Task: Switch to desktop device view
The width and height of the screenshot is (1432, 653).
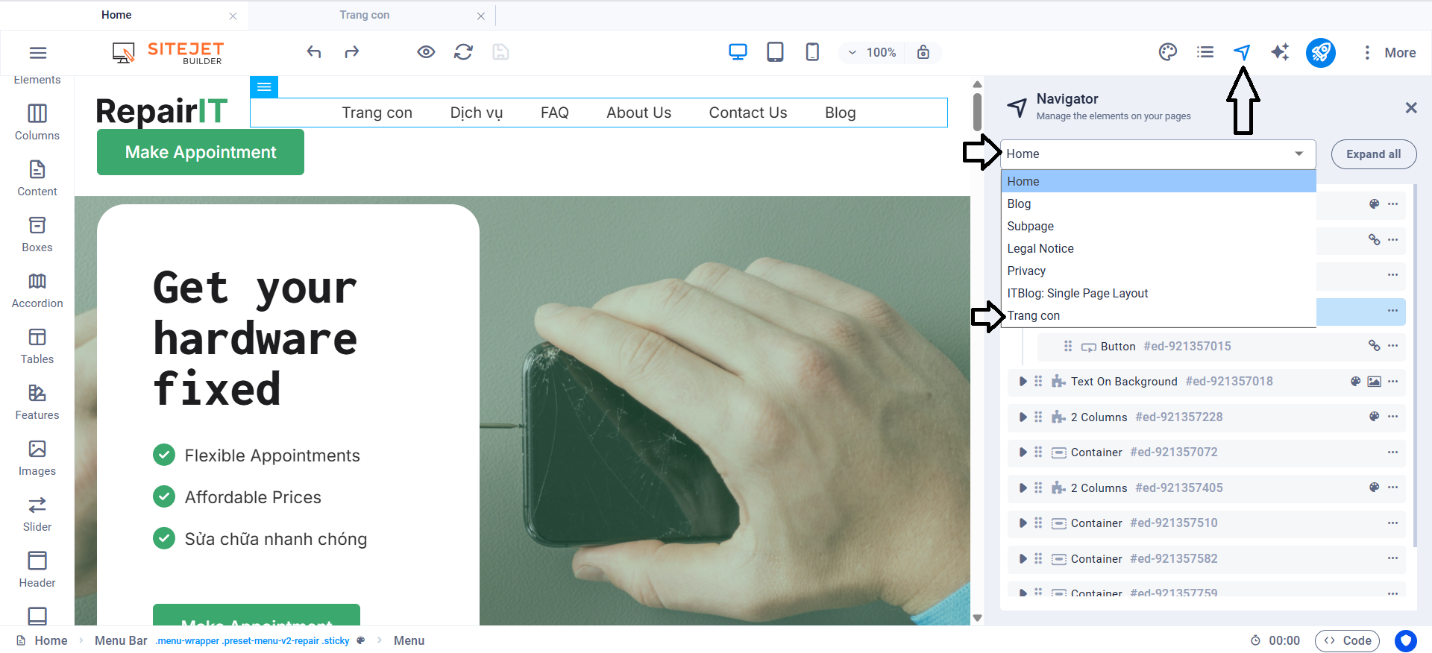Action: click(x=738, y=52)
